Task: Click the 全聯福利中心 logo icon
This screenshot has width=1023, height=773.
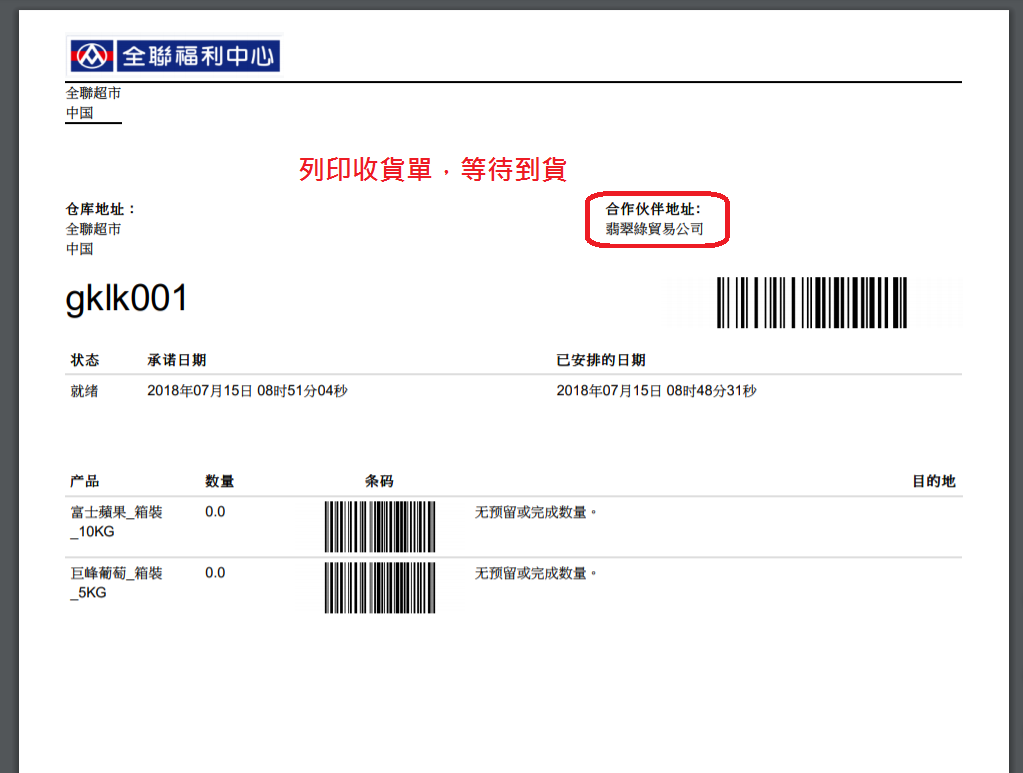Action: point(92,56)
